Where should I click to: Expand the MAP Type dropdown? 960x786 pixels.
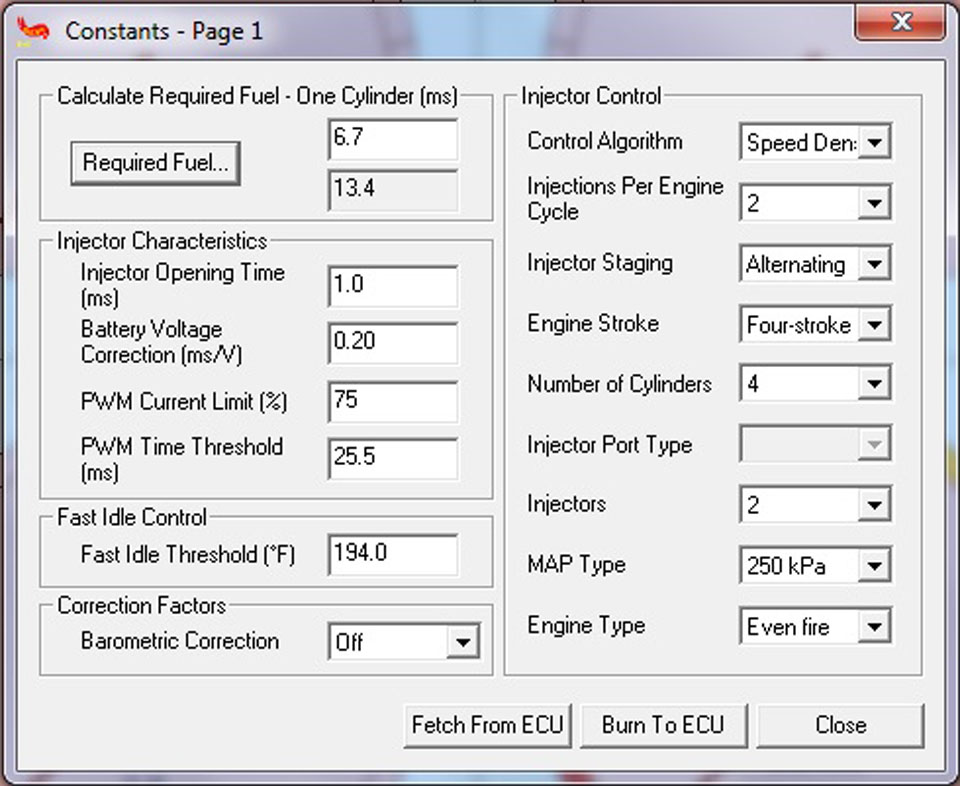tap(874, 567)
